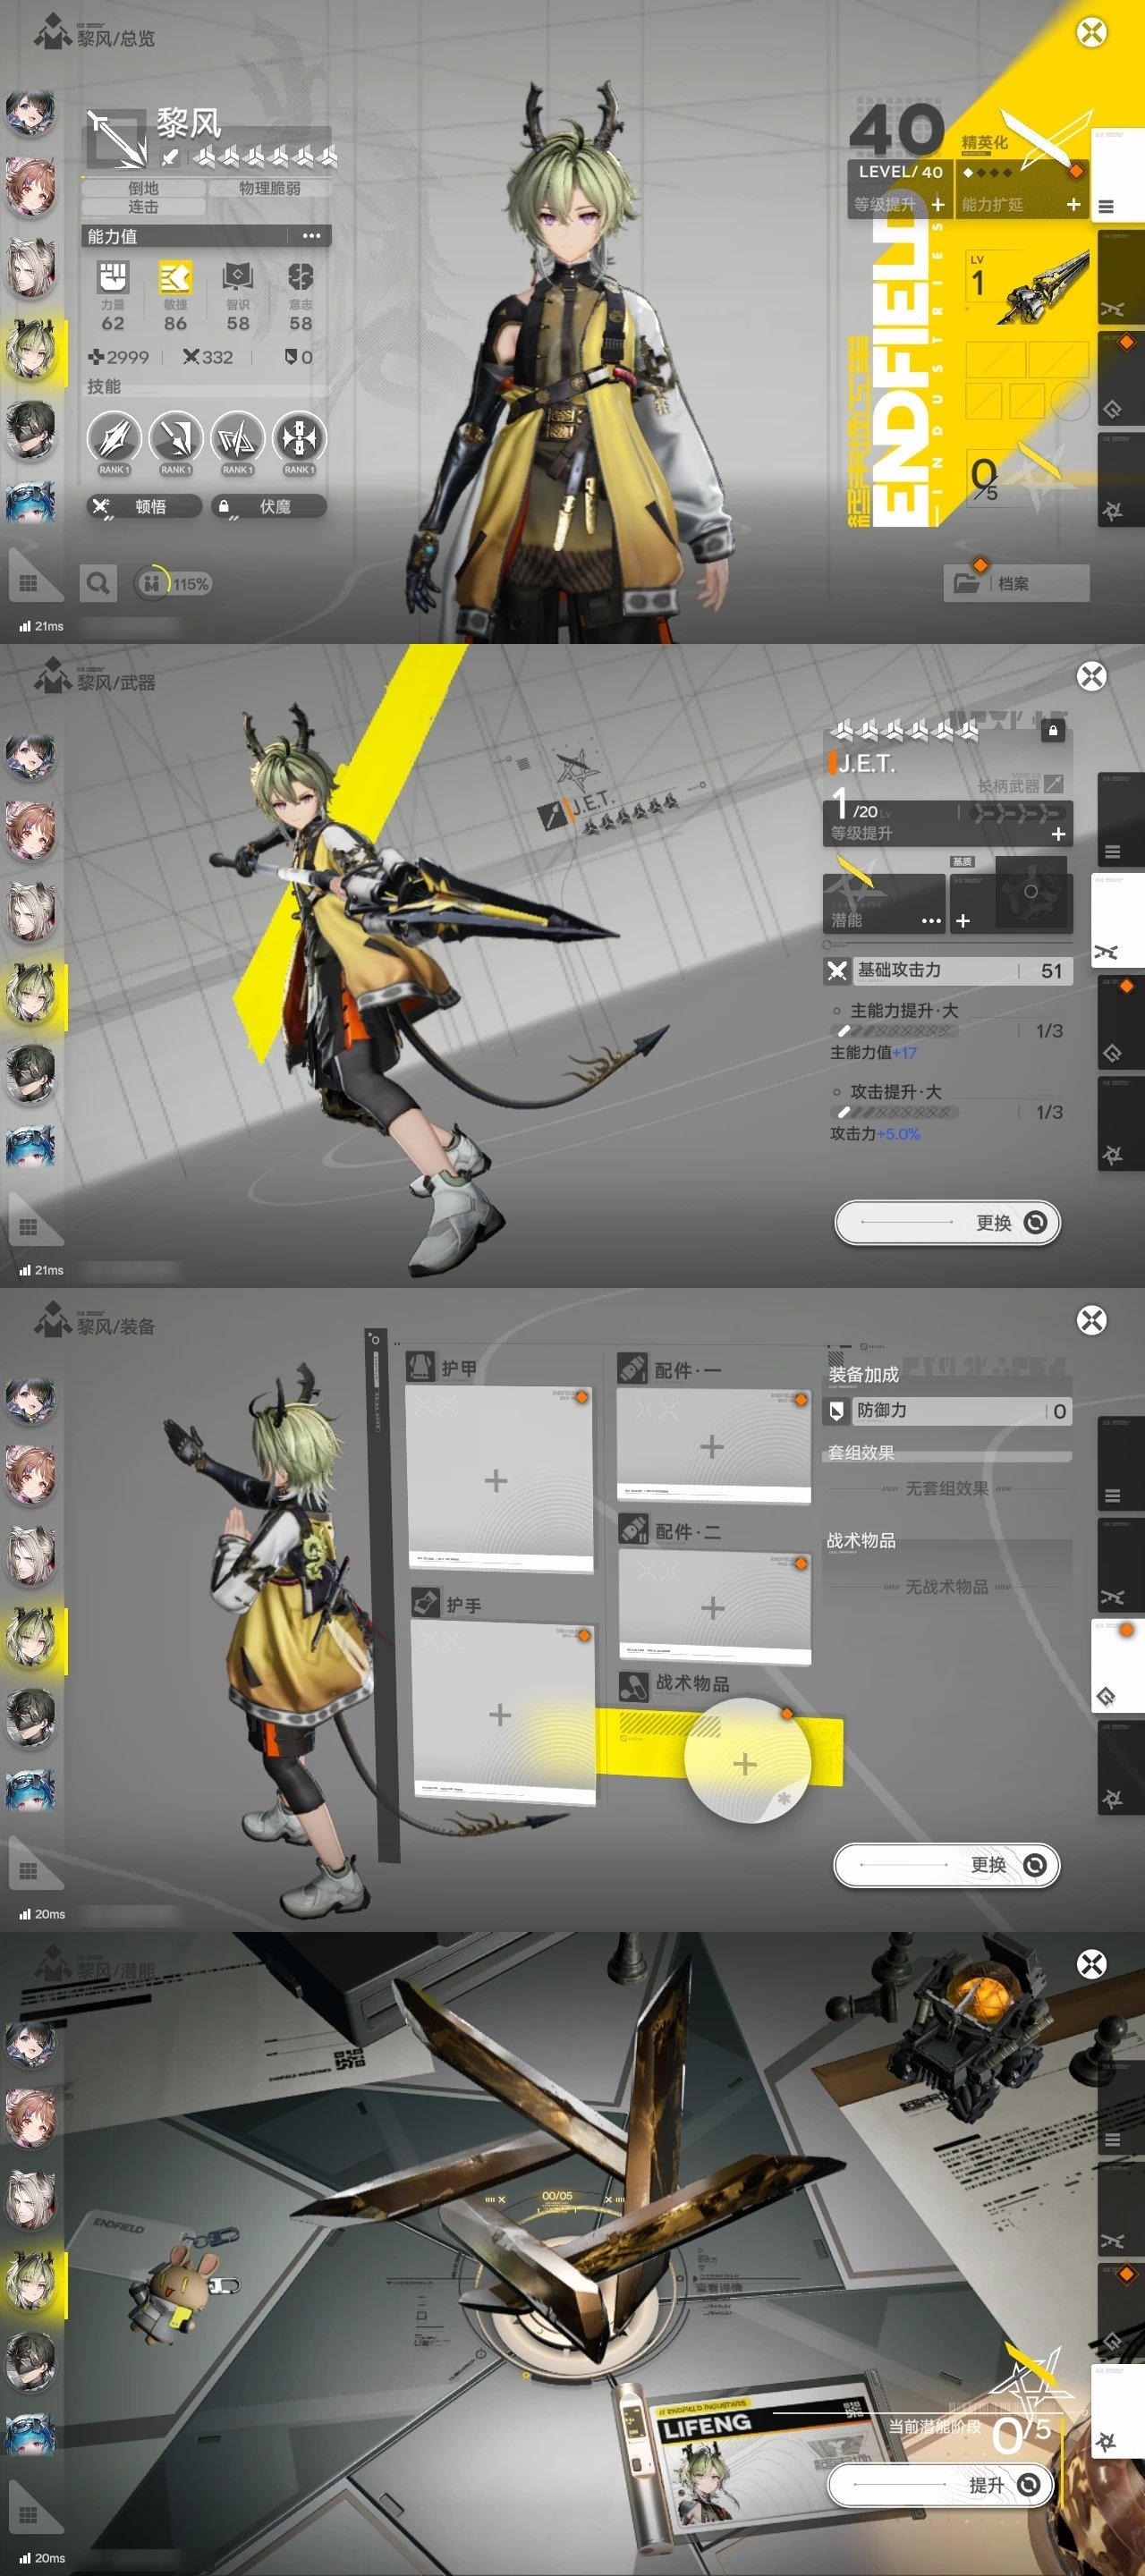Expand 等级提升 under LEVEL/40 with plus
This screenshot has height=2576, width=1145.
pyautogui.click(x=937, y=205)
